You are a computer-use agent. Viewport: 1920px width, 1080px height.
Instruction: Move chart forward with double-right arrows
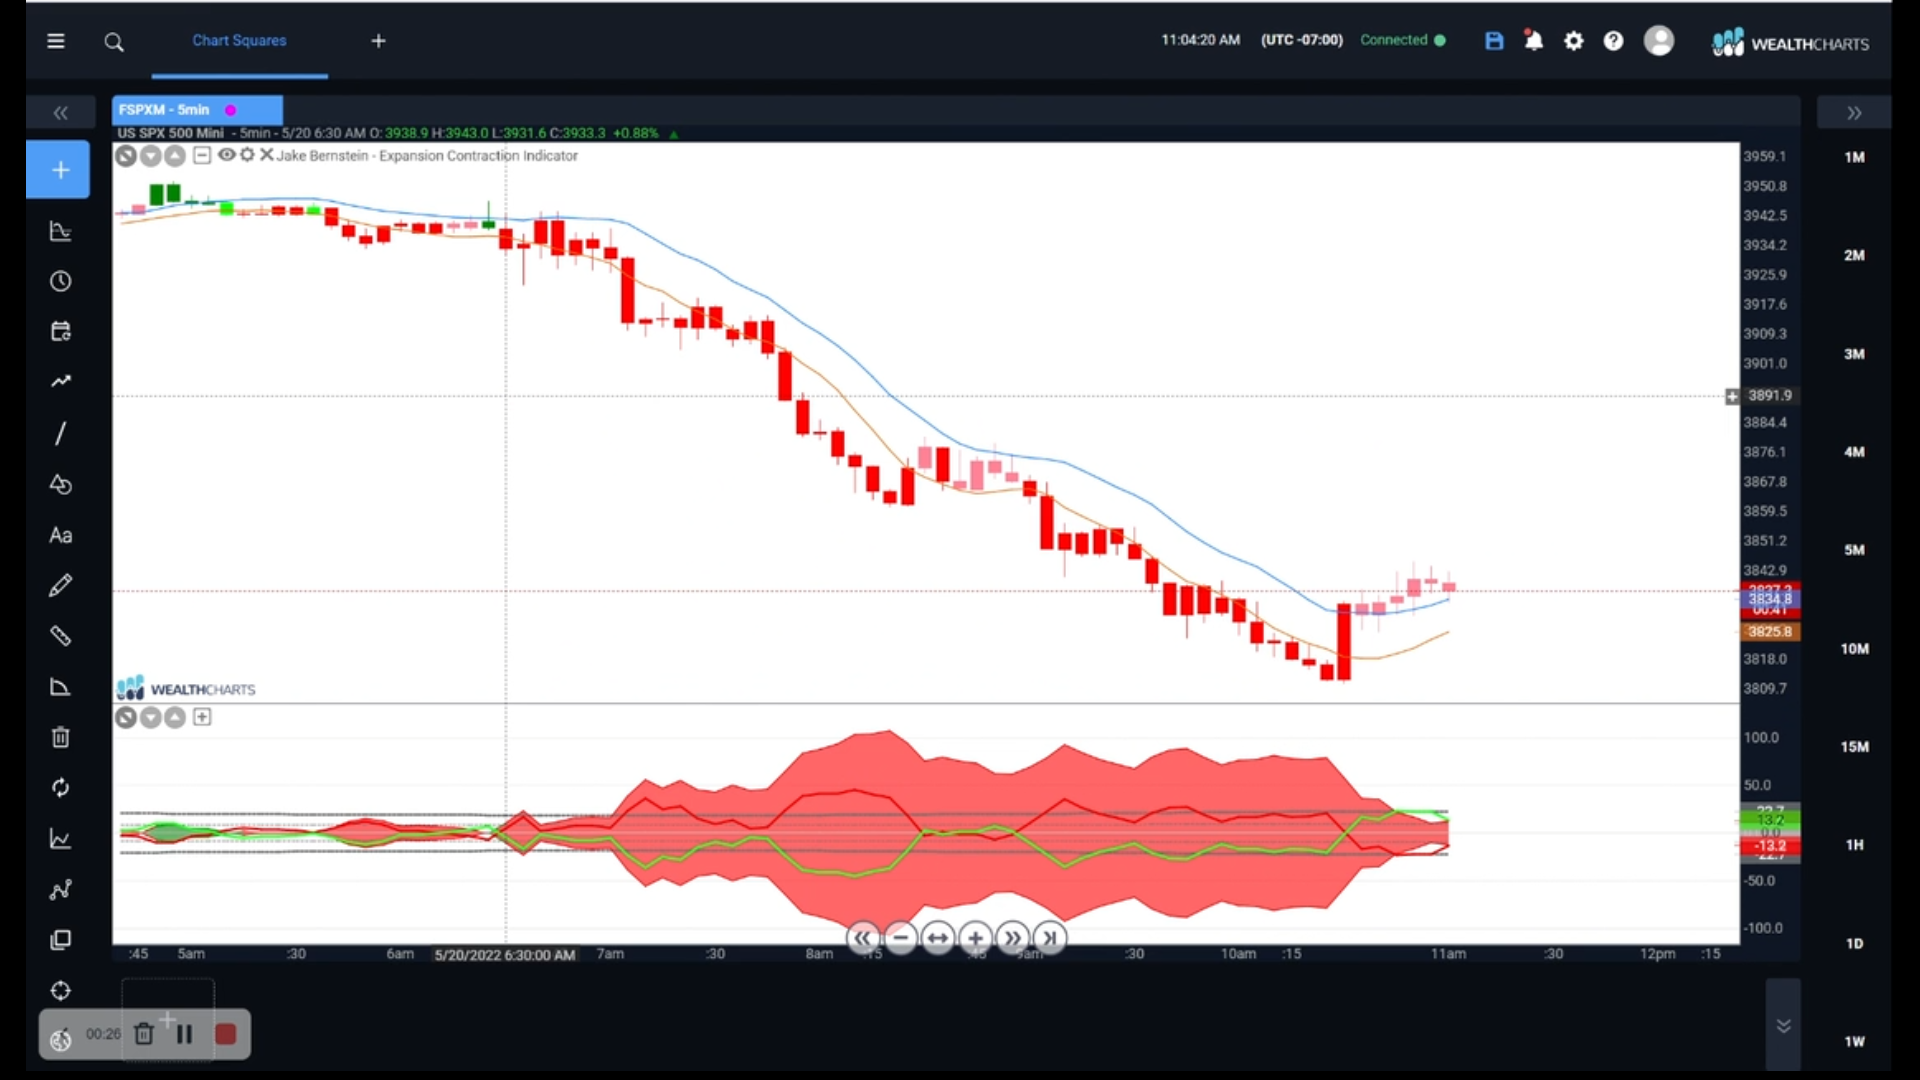[x=1012, y=938]
